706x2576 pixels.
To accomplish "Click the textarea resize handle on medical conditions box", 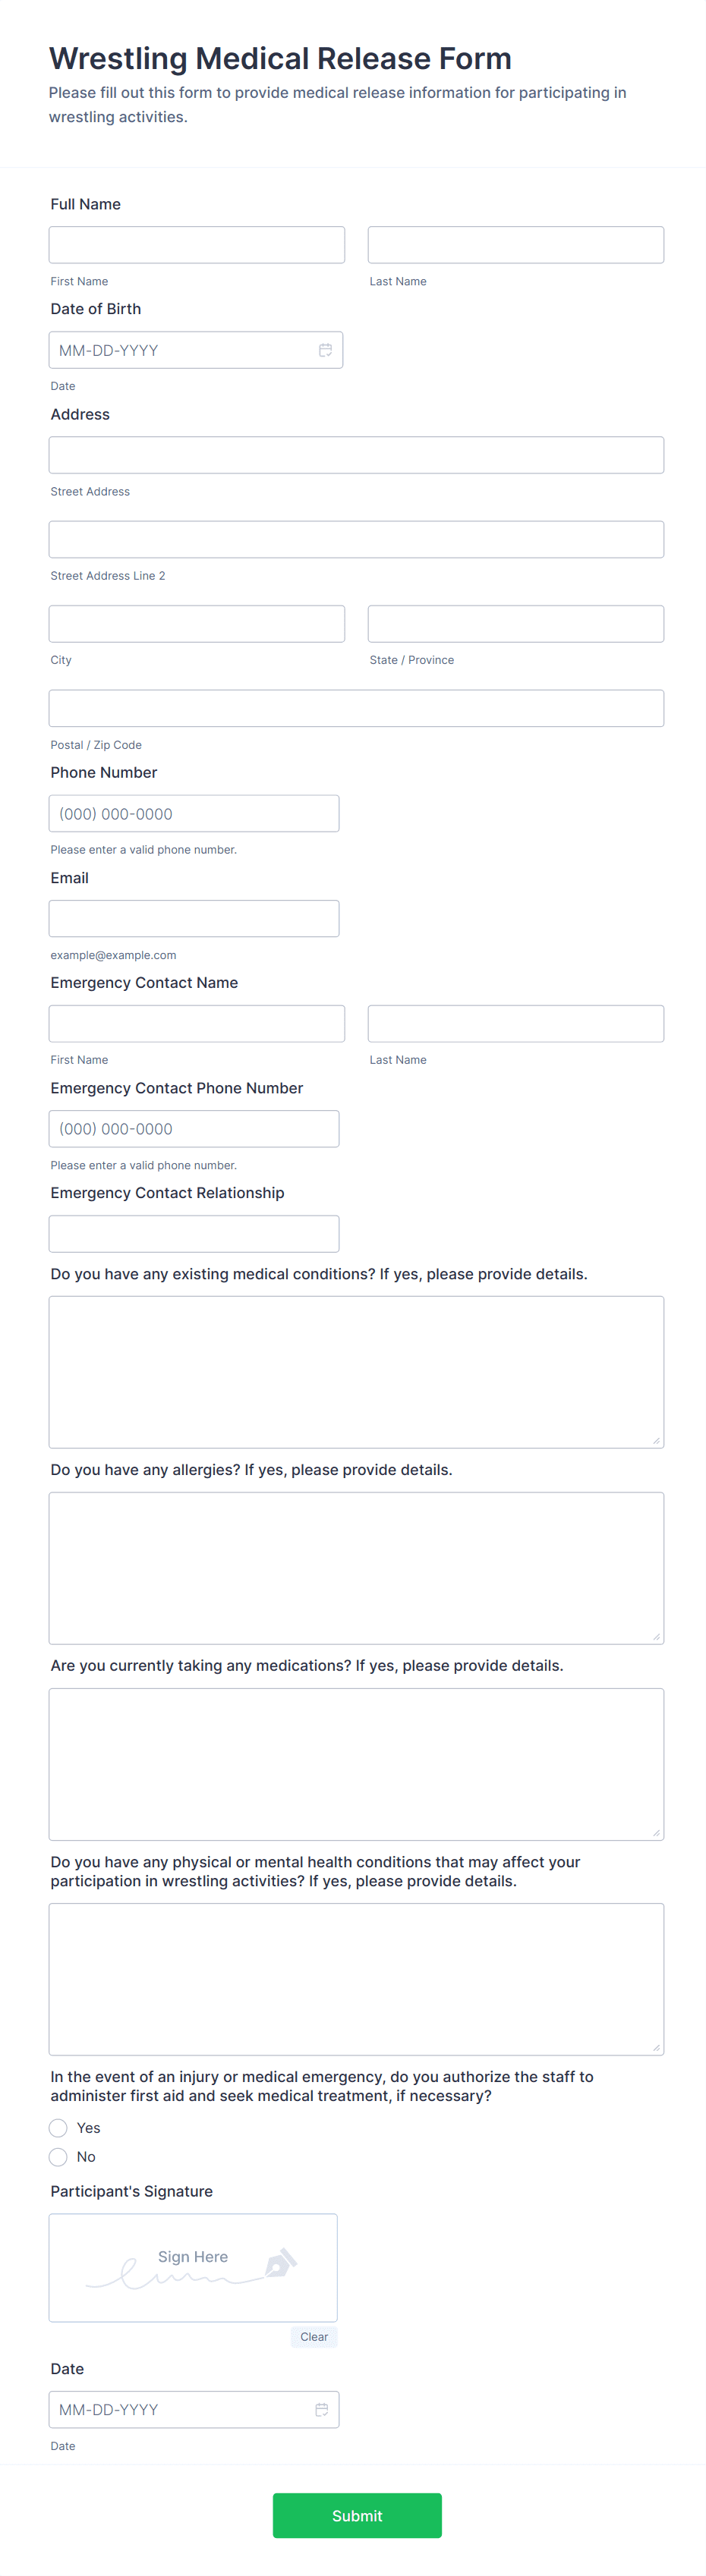I will coord(657,1440).
